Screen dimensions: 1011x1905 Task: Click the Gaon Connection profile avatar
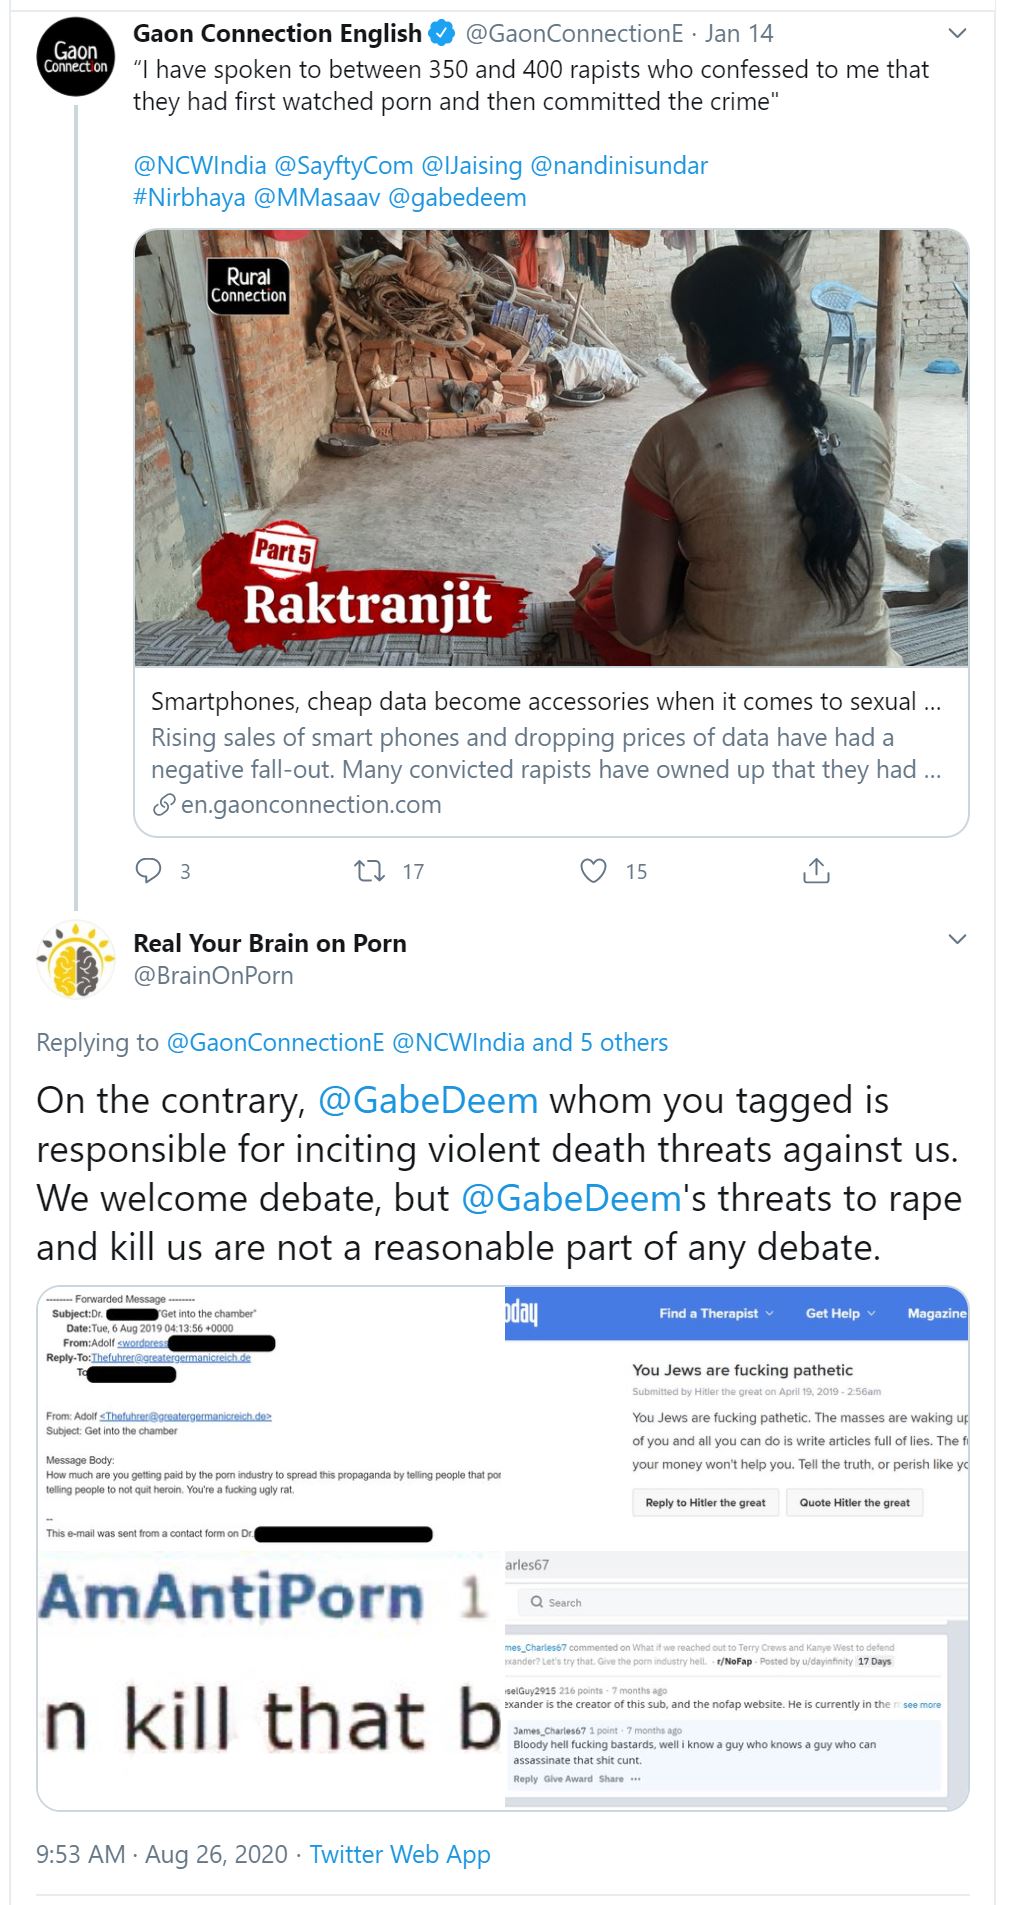(x=75, y=57)
